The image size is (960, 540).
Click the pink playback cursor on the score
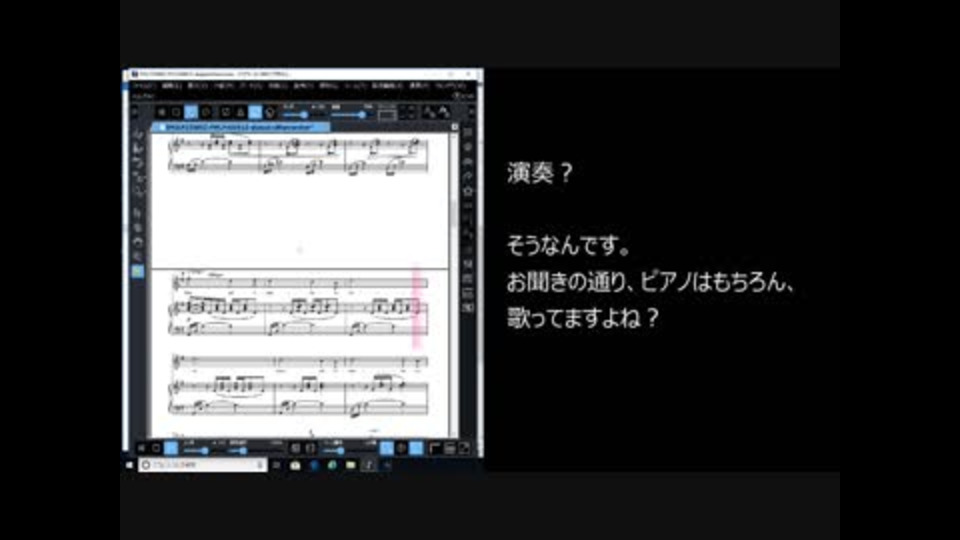click(x=418, y=307)
